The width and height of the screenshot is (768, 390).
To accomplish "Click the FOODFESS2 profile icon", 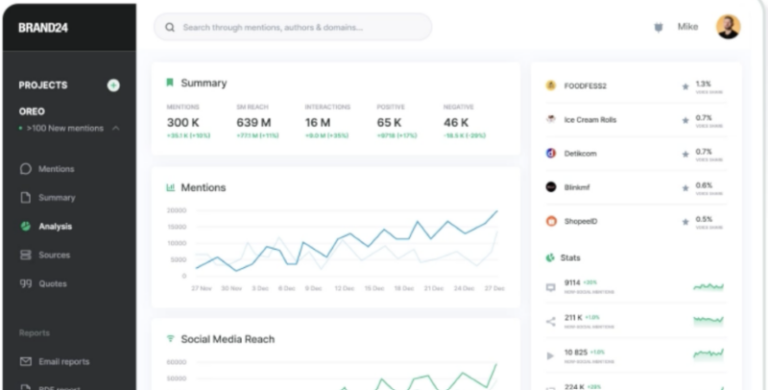I will point(551,85).
